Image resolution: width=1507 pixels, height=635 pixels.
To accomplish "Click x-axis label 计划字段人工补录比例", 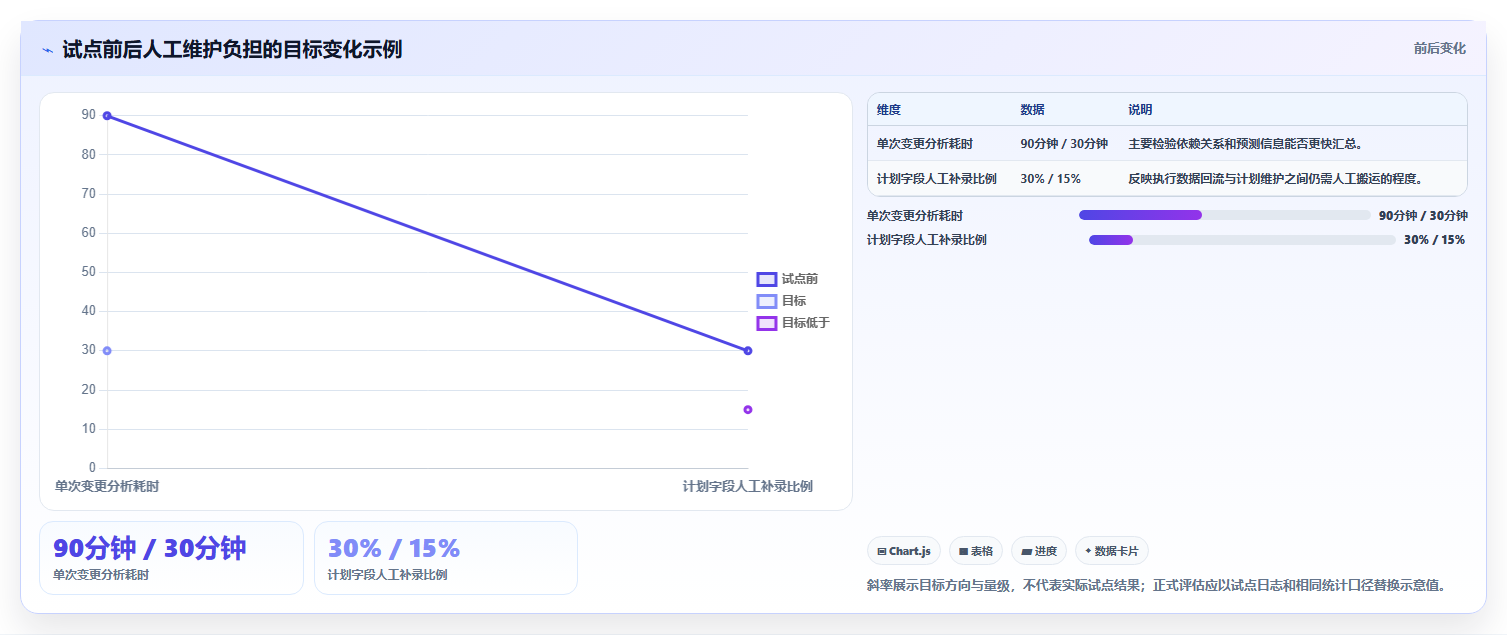I will (x=748, y=486).
